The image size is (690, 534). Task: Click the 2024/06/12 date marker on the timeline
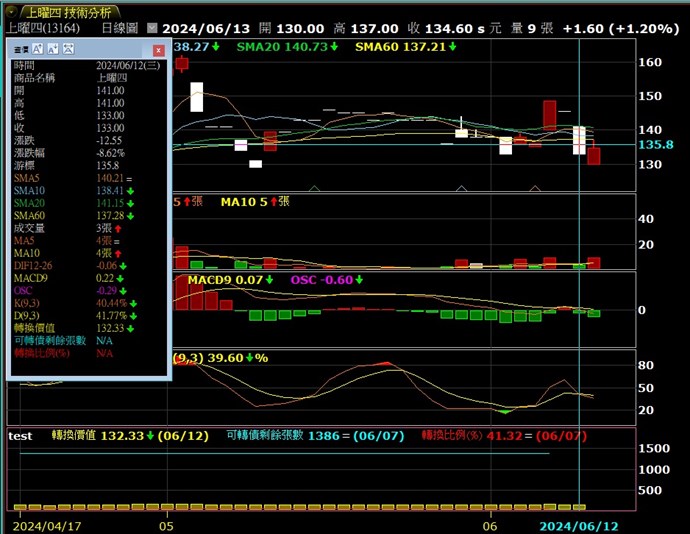tap(580, 525)
